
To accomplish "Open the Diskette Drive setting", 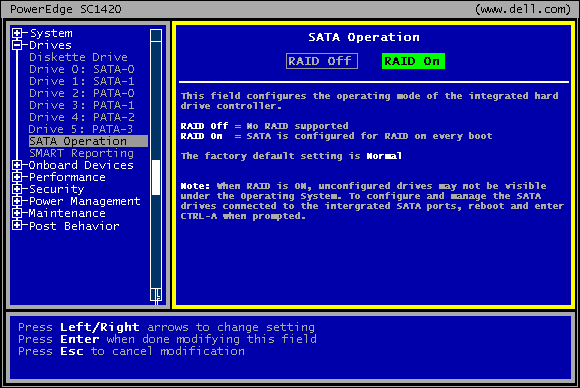I will point(78,57).
